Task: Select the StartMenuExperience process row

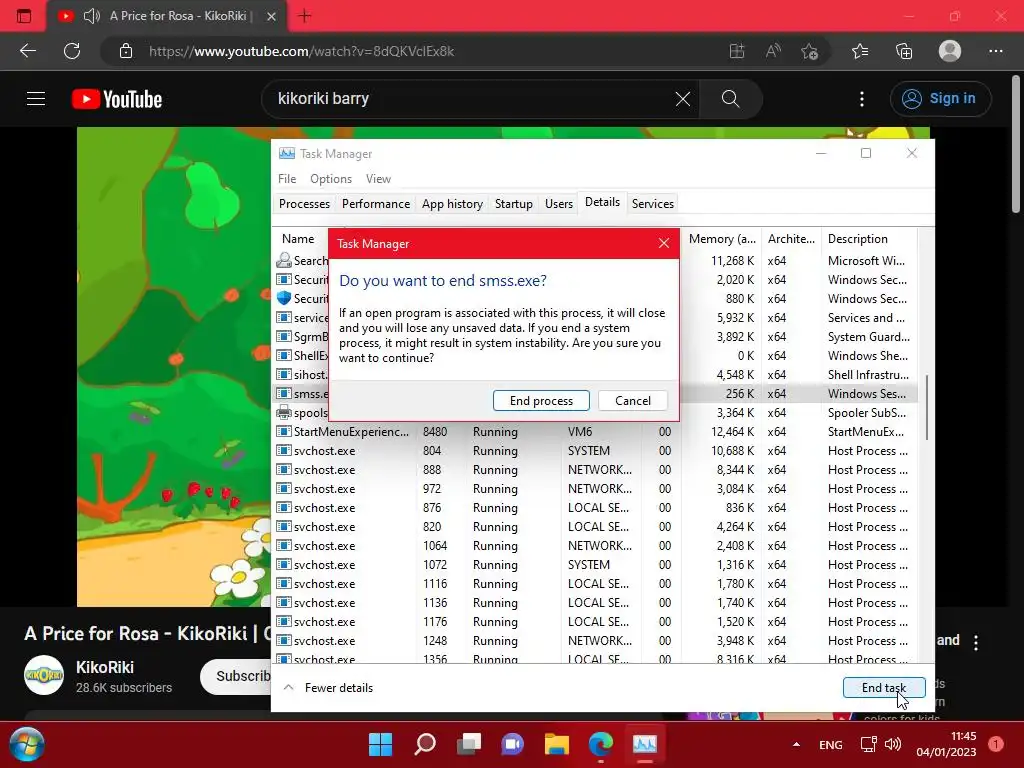Action: [x=594, y=432]
